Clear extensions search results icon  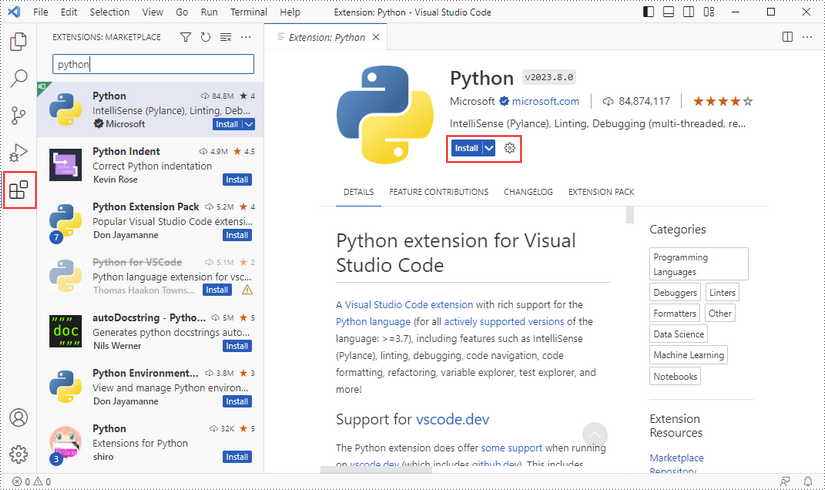click(x=225, y=37)
